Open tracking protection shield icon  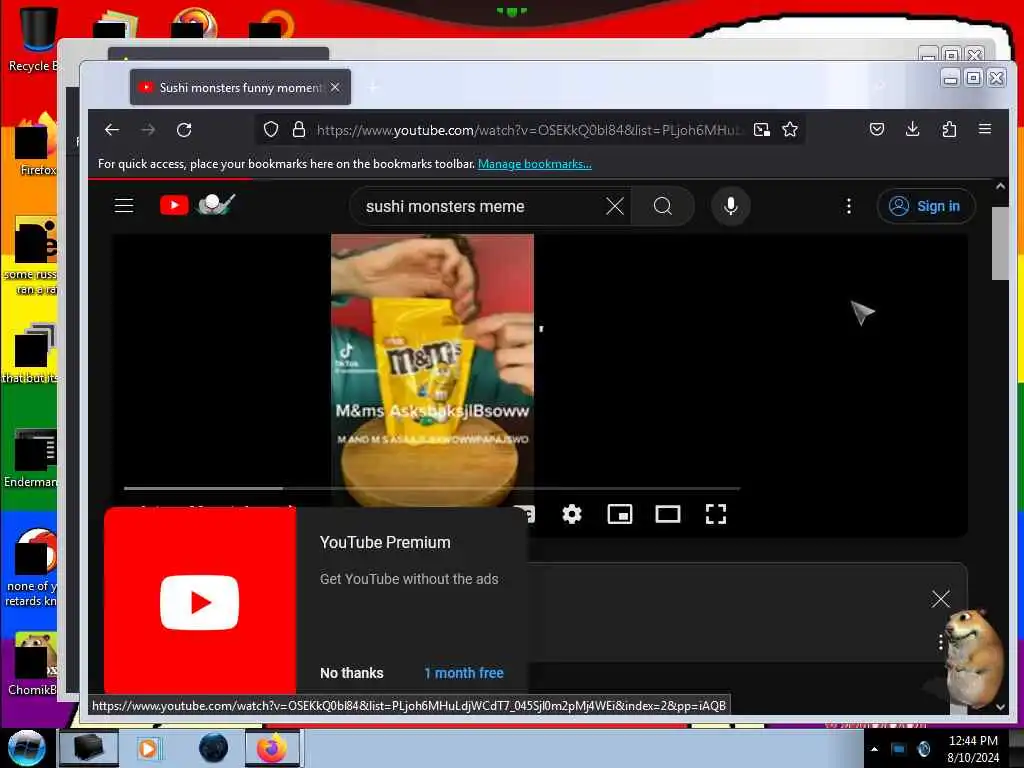tap(271, 130)
